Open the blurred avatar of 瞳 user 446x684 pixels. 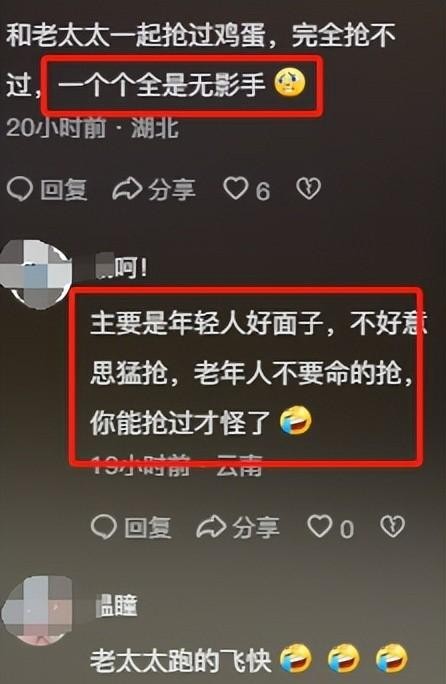pos(37,610)
